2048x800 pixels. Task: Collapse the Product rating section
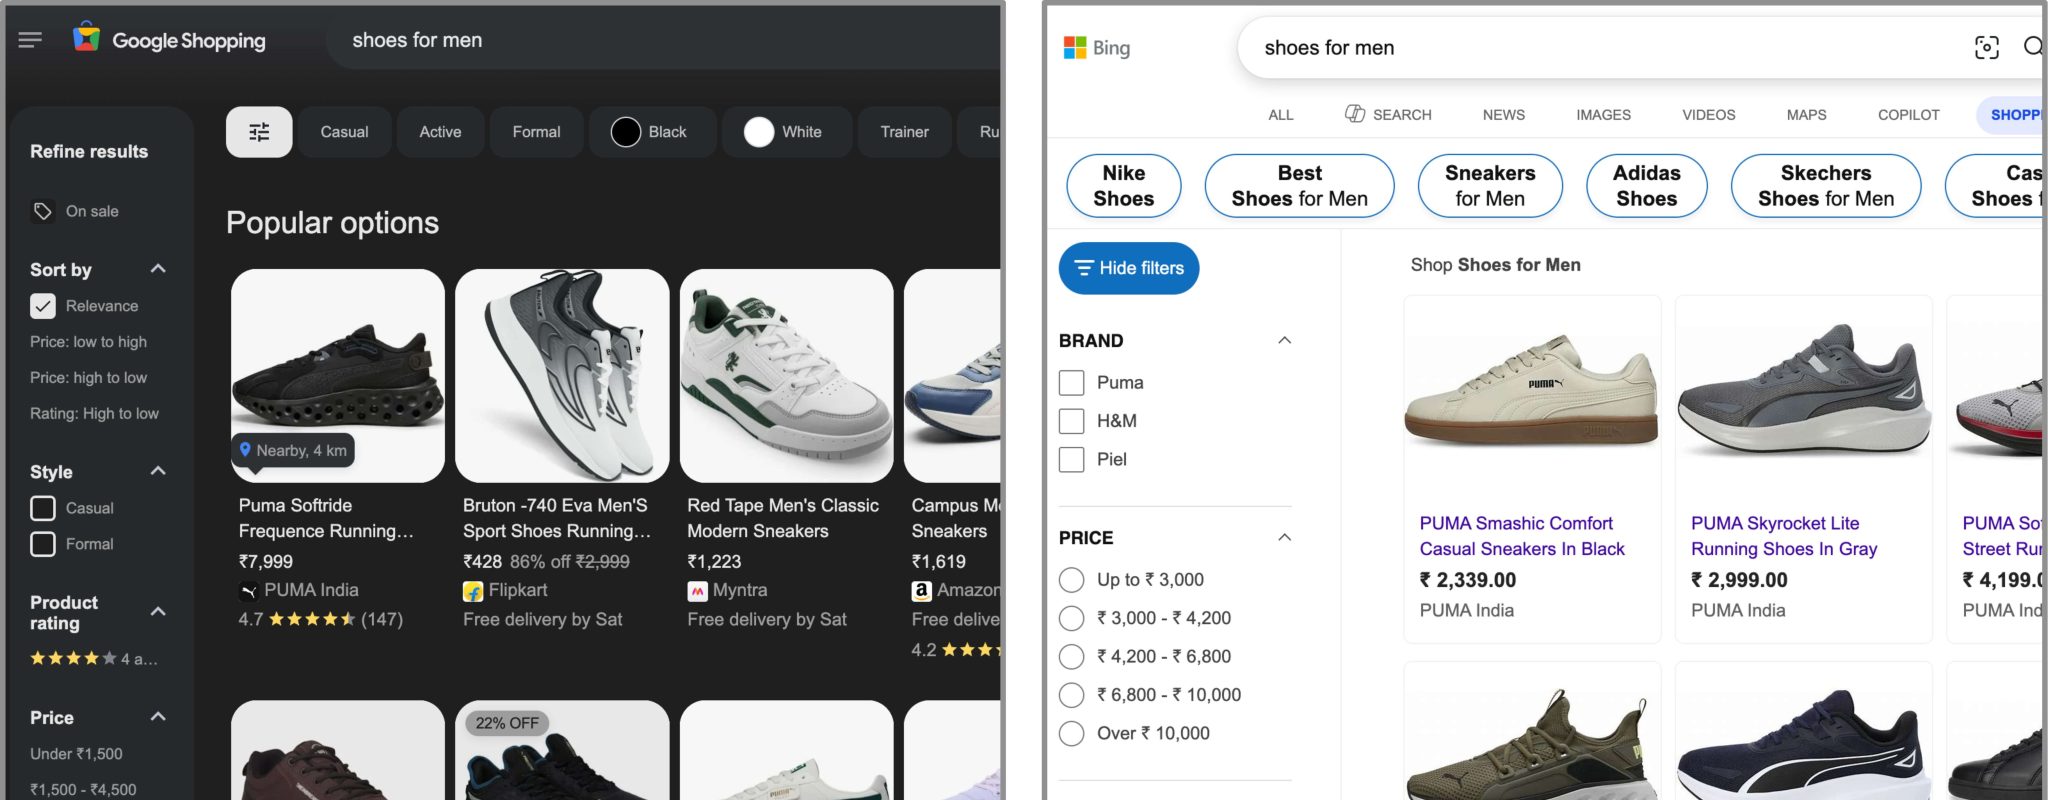158,611
